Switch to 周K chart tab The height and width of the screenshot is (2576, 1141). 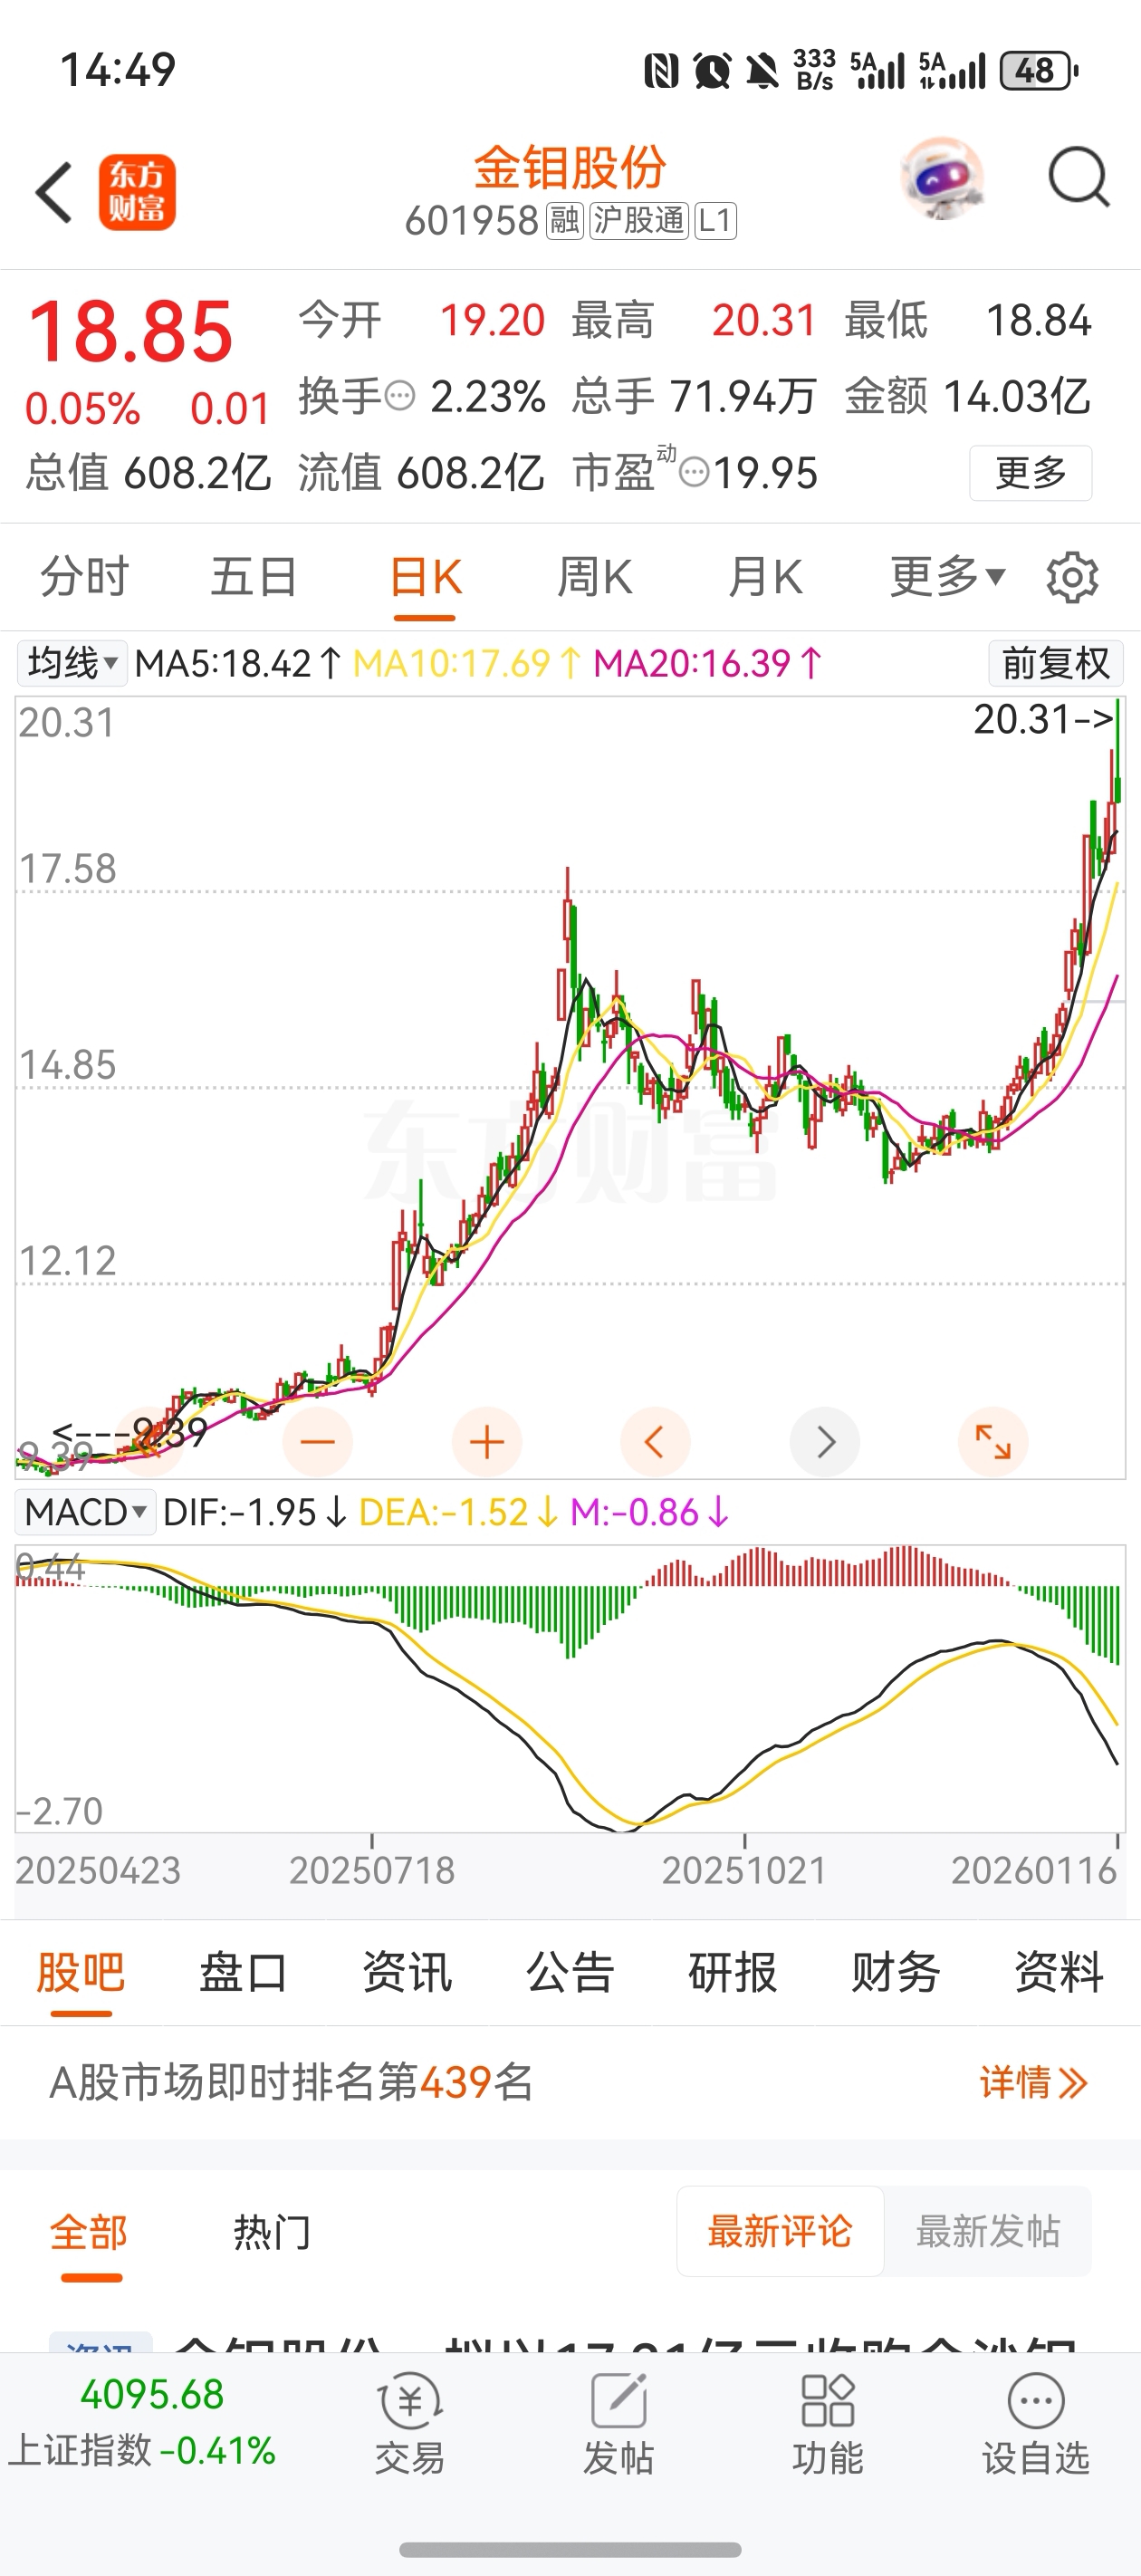pos(594,577)
